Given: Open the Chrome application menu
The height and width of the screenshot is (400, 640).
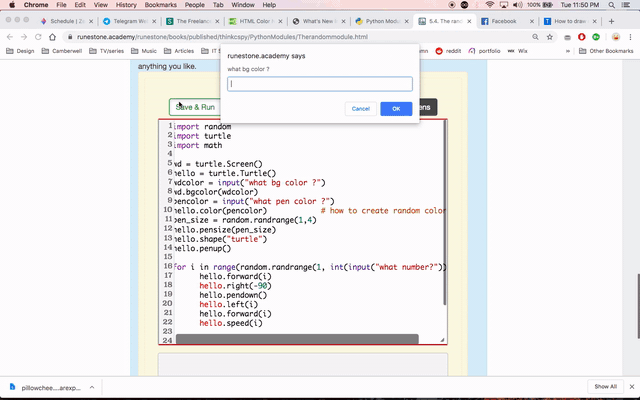Looking at the screenshot, I should point(36,5).
